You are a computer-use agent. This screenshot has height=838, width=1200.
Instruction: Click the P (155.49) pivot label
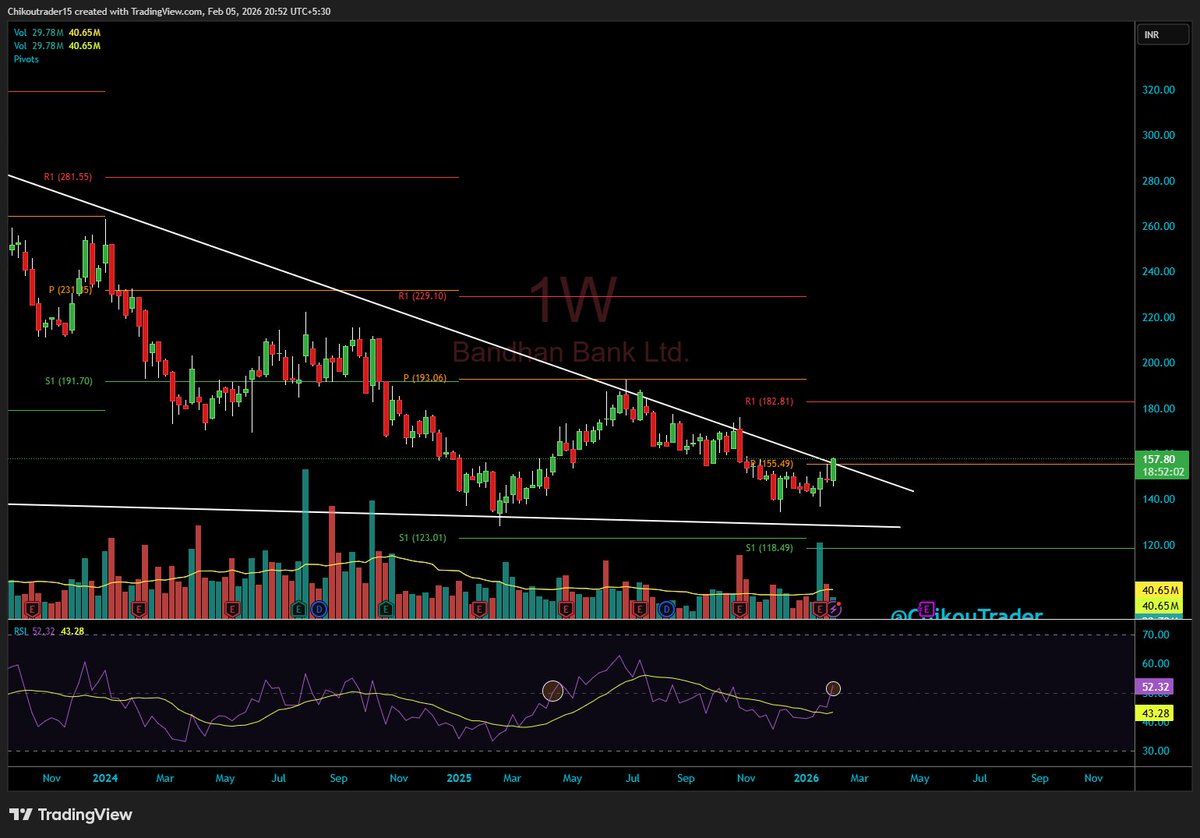click(x=771, y=463)
